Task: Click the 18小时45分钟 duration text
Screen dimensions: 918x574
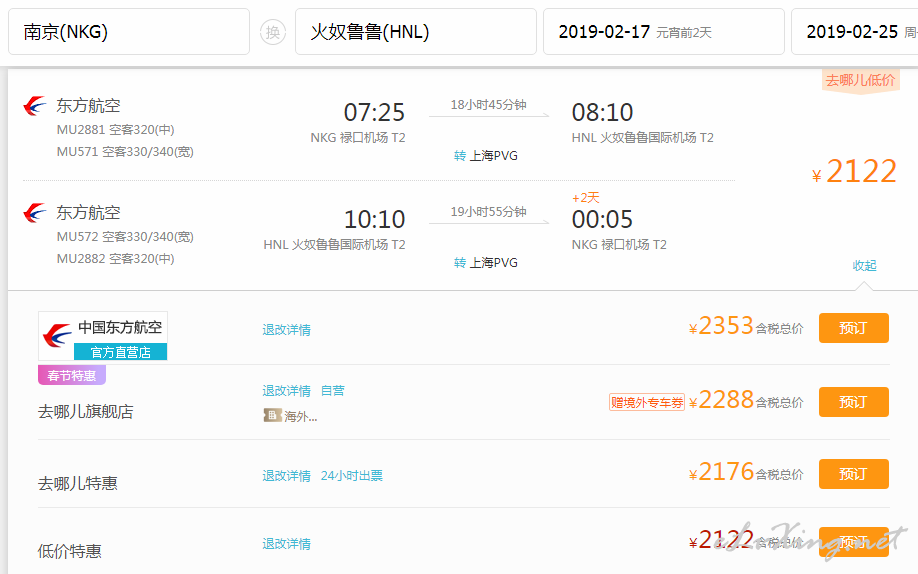Action: [x=488, y=105]
